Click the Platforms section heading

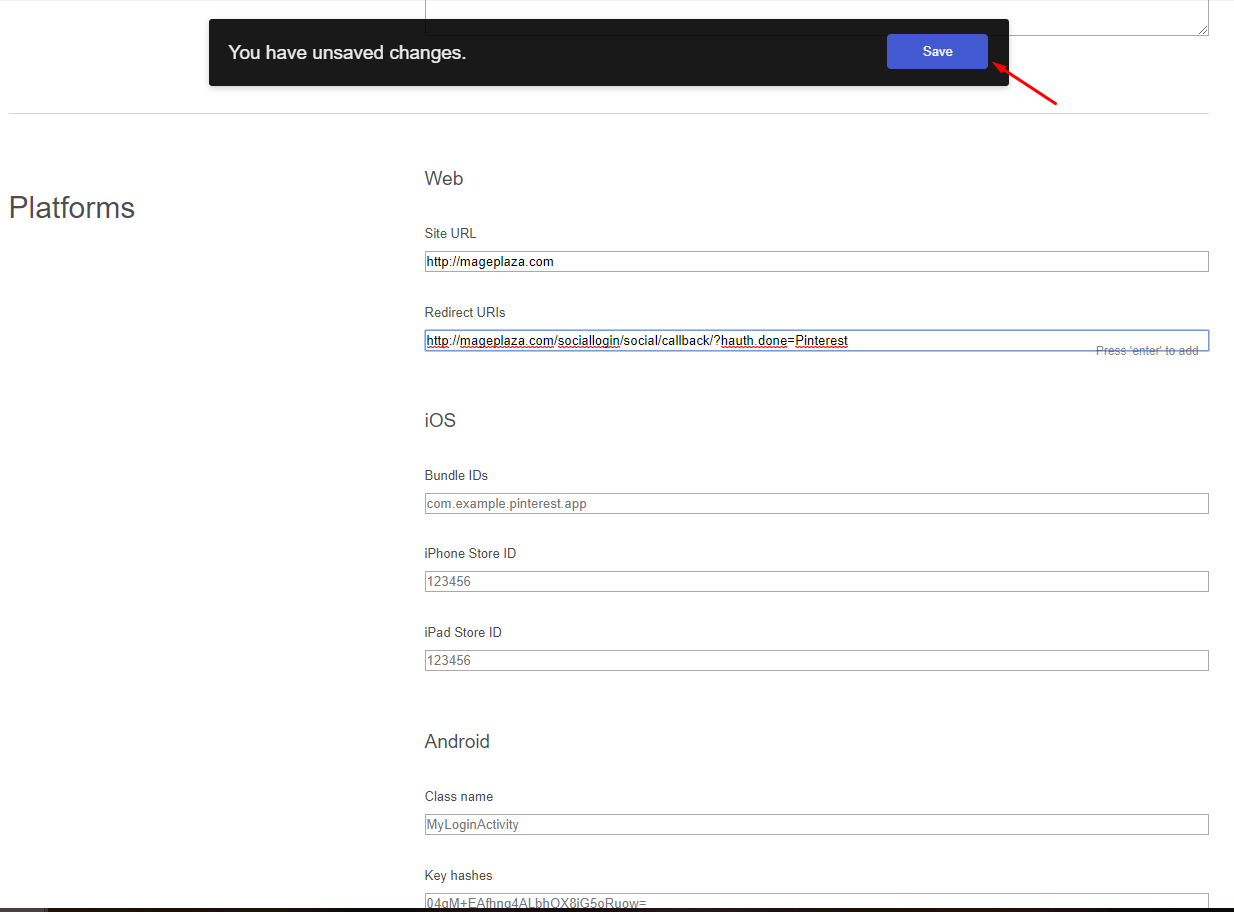[x=72, y=208]
